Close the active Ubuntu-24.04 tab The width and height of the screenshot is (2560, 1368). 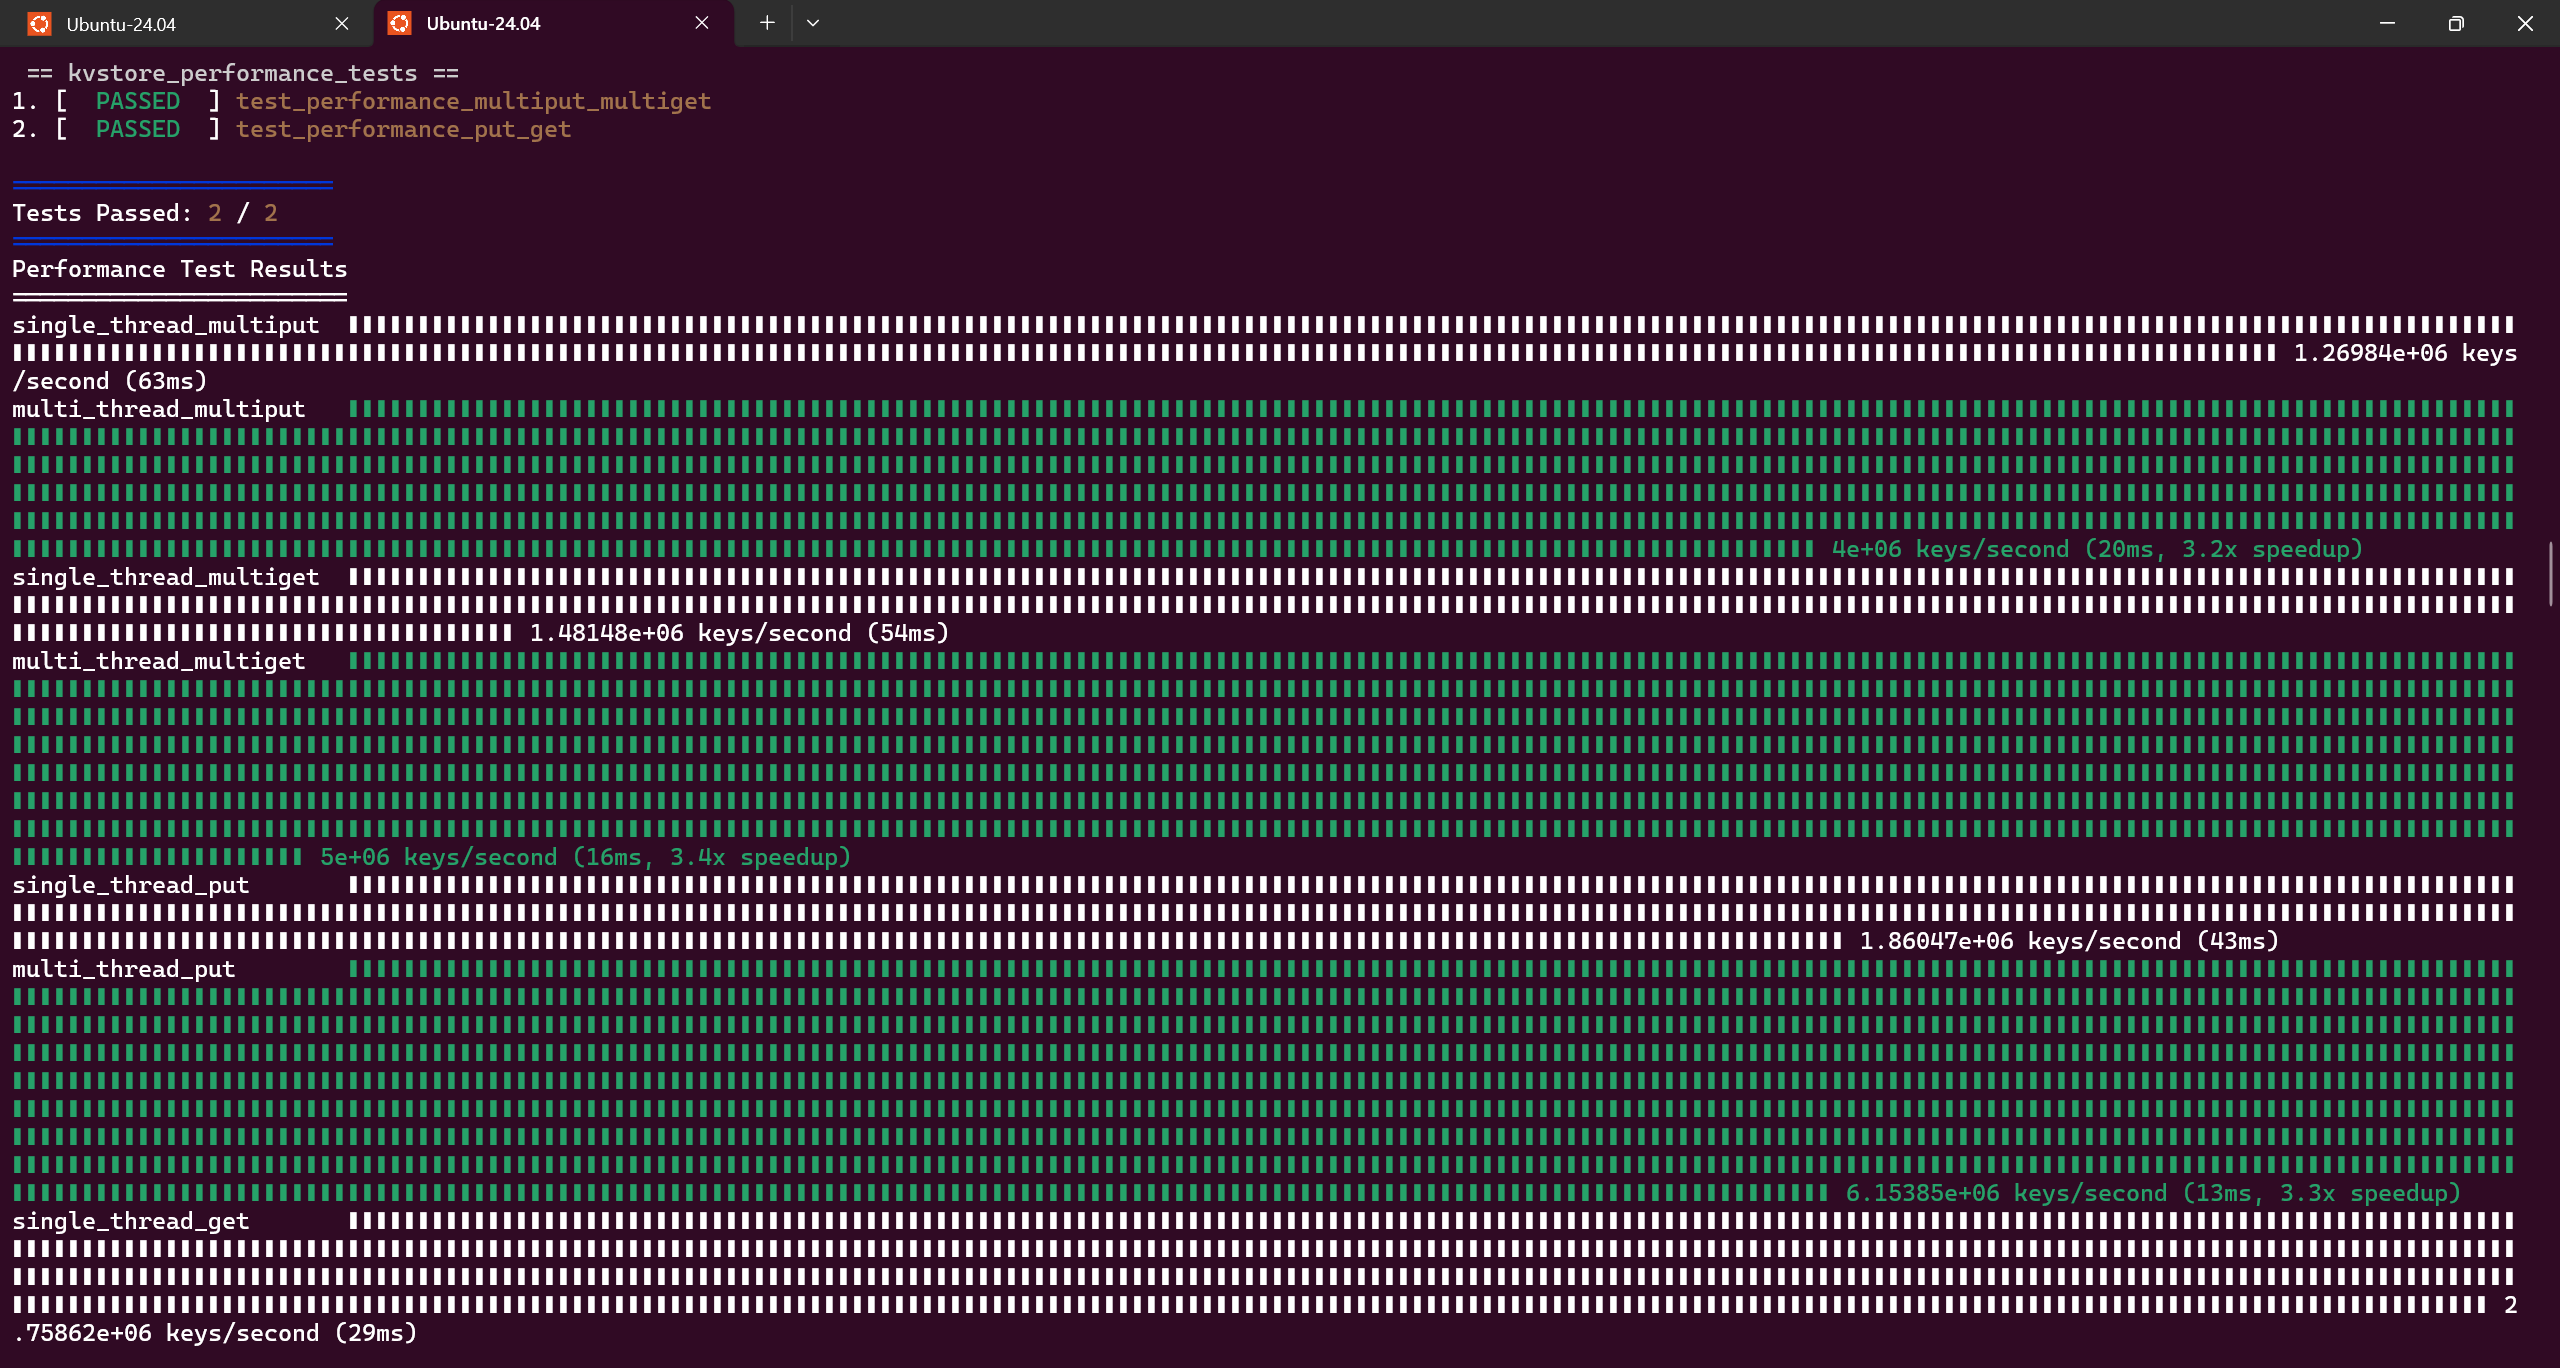tap(702, 22)
